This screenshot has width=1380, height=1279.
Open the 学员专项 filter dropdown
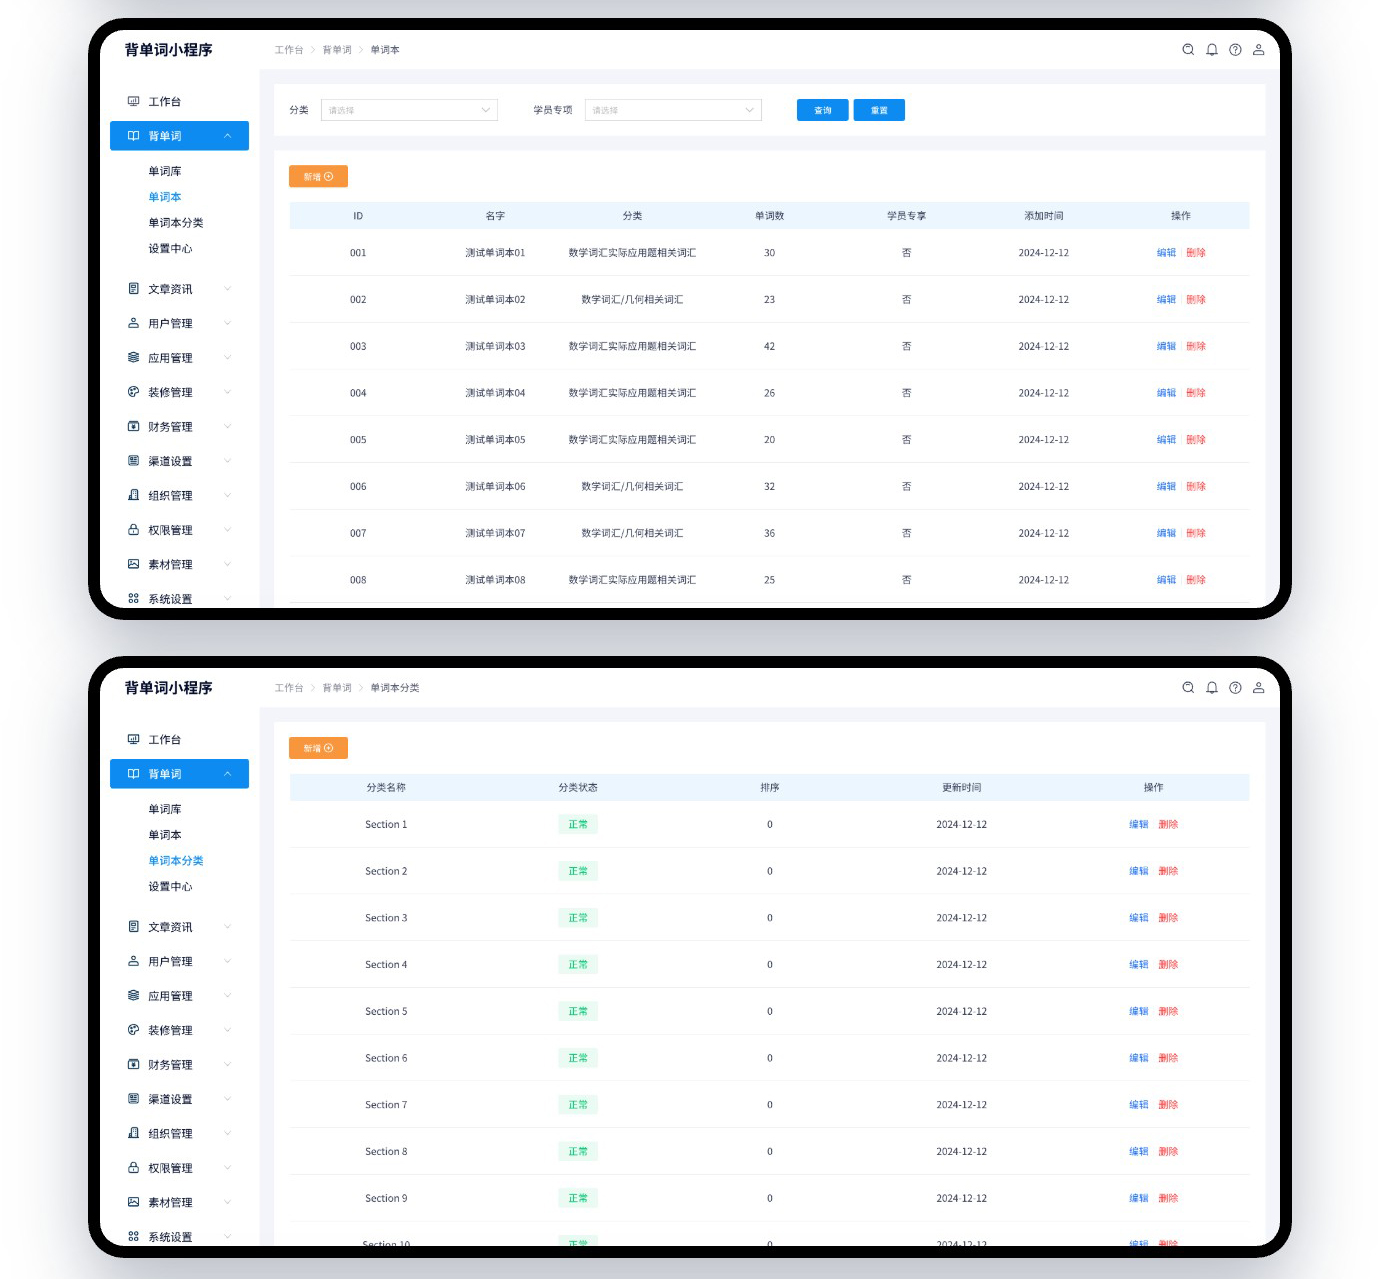(x=673, y=110)
